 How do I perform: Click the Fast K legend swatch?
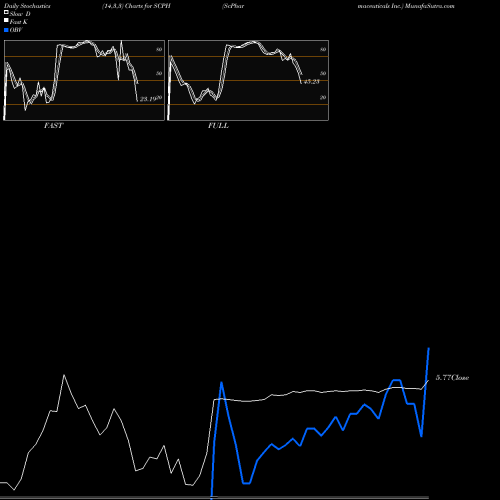[x=6, y=21]
